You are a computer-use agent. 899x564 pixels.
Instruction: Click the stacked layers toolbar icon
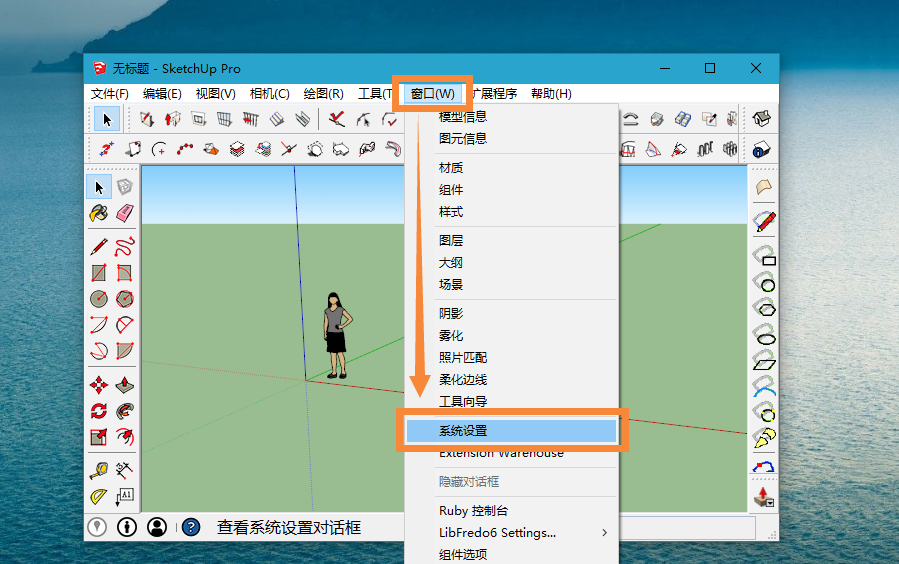tap(237, 150)
